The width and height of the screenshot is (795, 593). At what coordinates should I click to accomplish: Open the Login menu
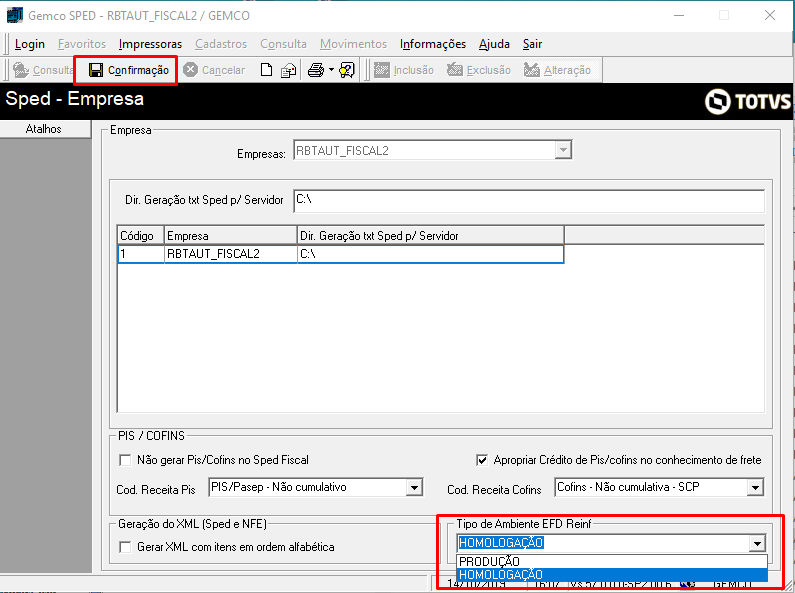coord(30,44)
